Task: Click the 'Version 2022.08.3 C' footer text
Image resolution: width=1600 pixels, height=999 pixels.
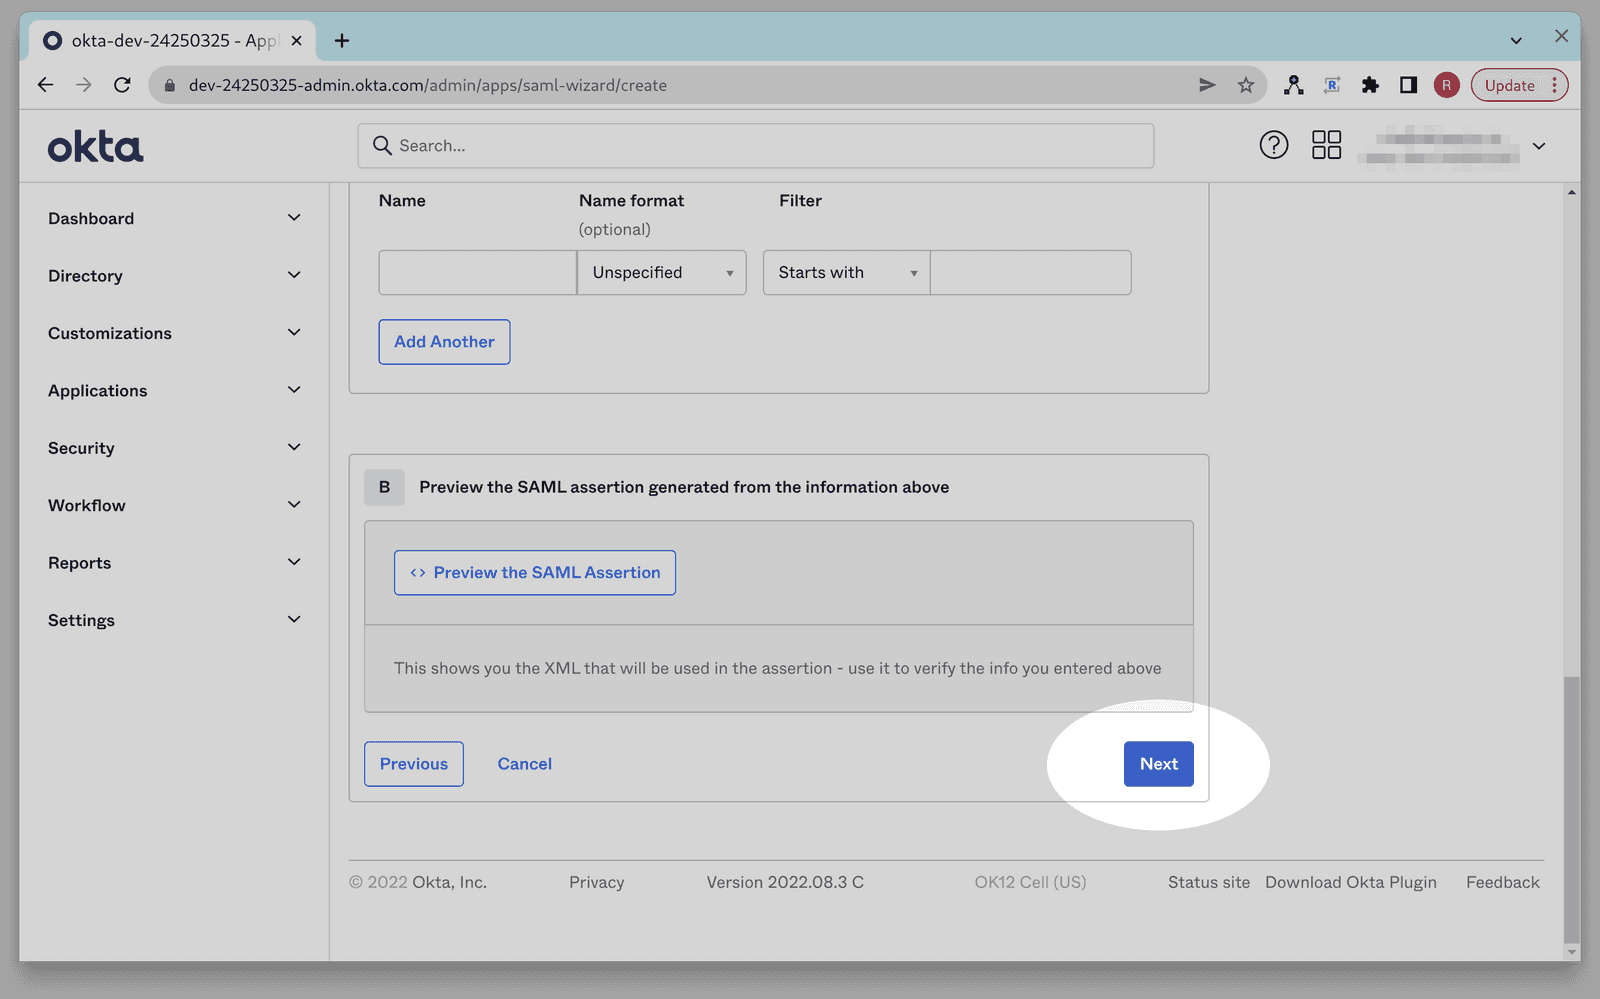Action: tap(785, 882)
